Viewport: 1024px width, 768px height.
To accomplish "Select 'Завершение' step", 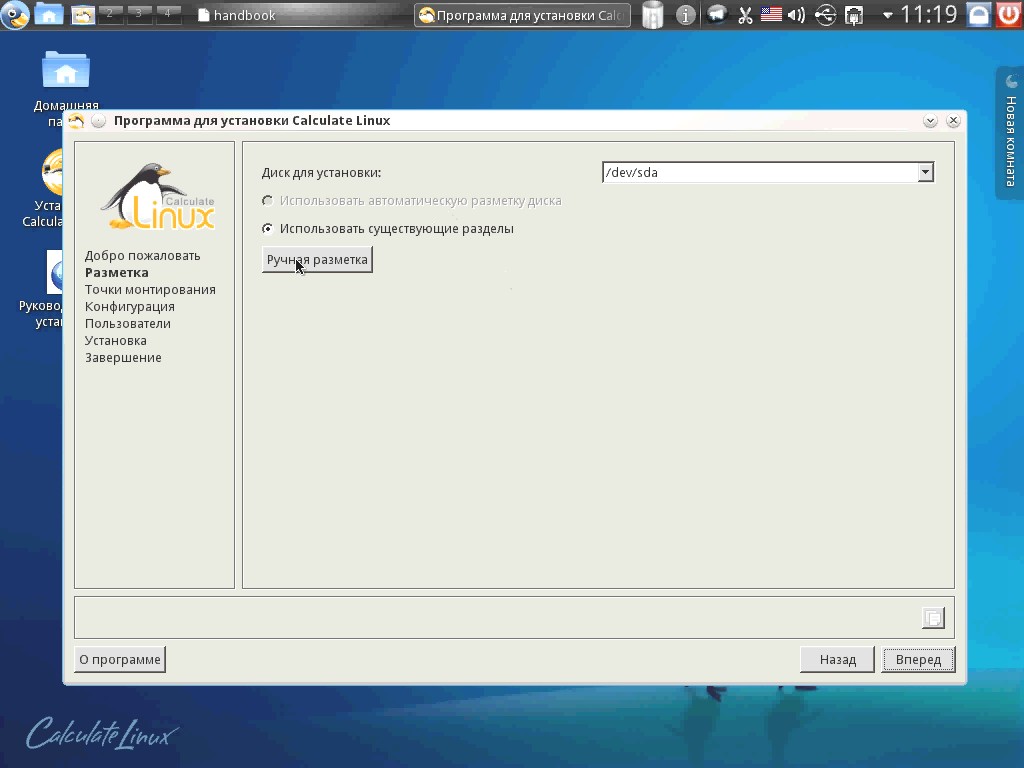I will [x=123, y=357].
